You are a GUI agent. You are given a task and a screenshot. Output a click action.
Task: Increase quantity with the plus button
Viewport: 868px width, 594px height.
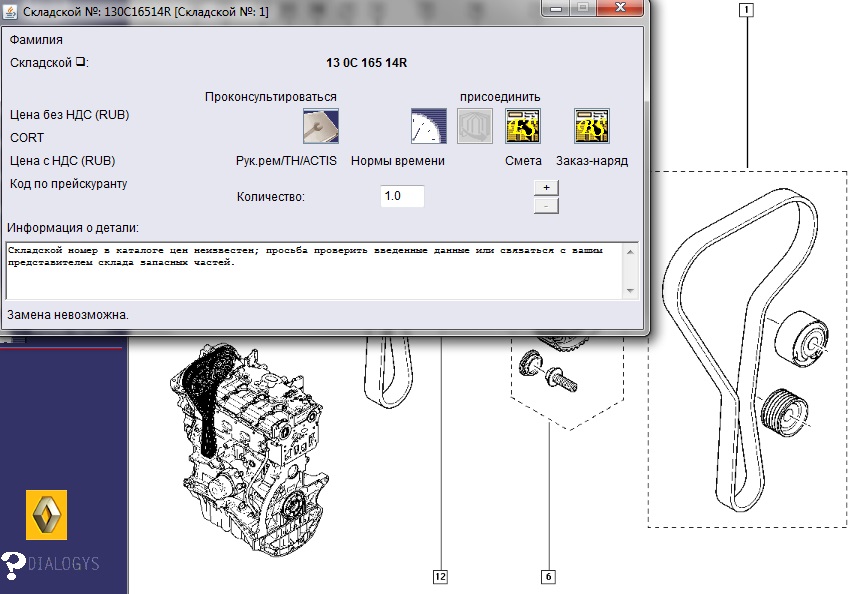click(545, 187)
